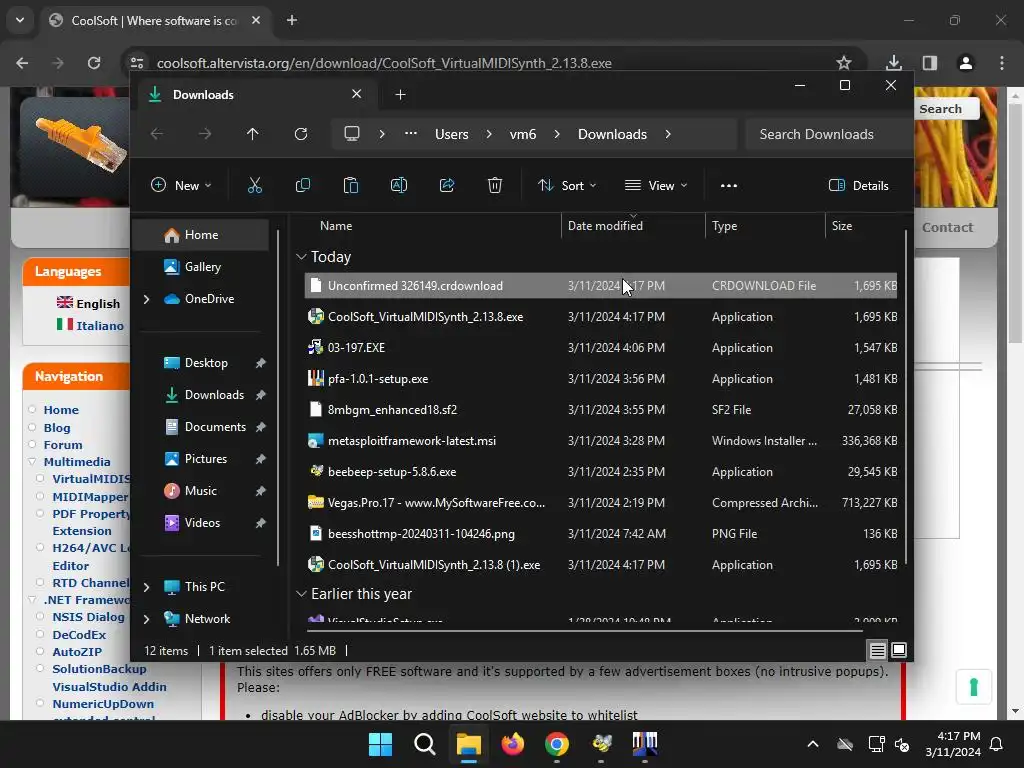The width and height of the screenshot is (1024, 768).
Task: Open Chrome side panel icon
Action: pyautogui.click(x=930, y=63)
